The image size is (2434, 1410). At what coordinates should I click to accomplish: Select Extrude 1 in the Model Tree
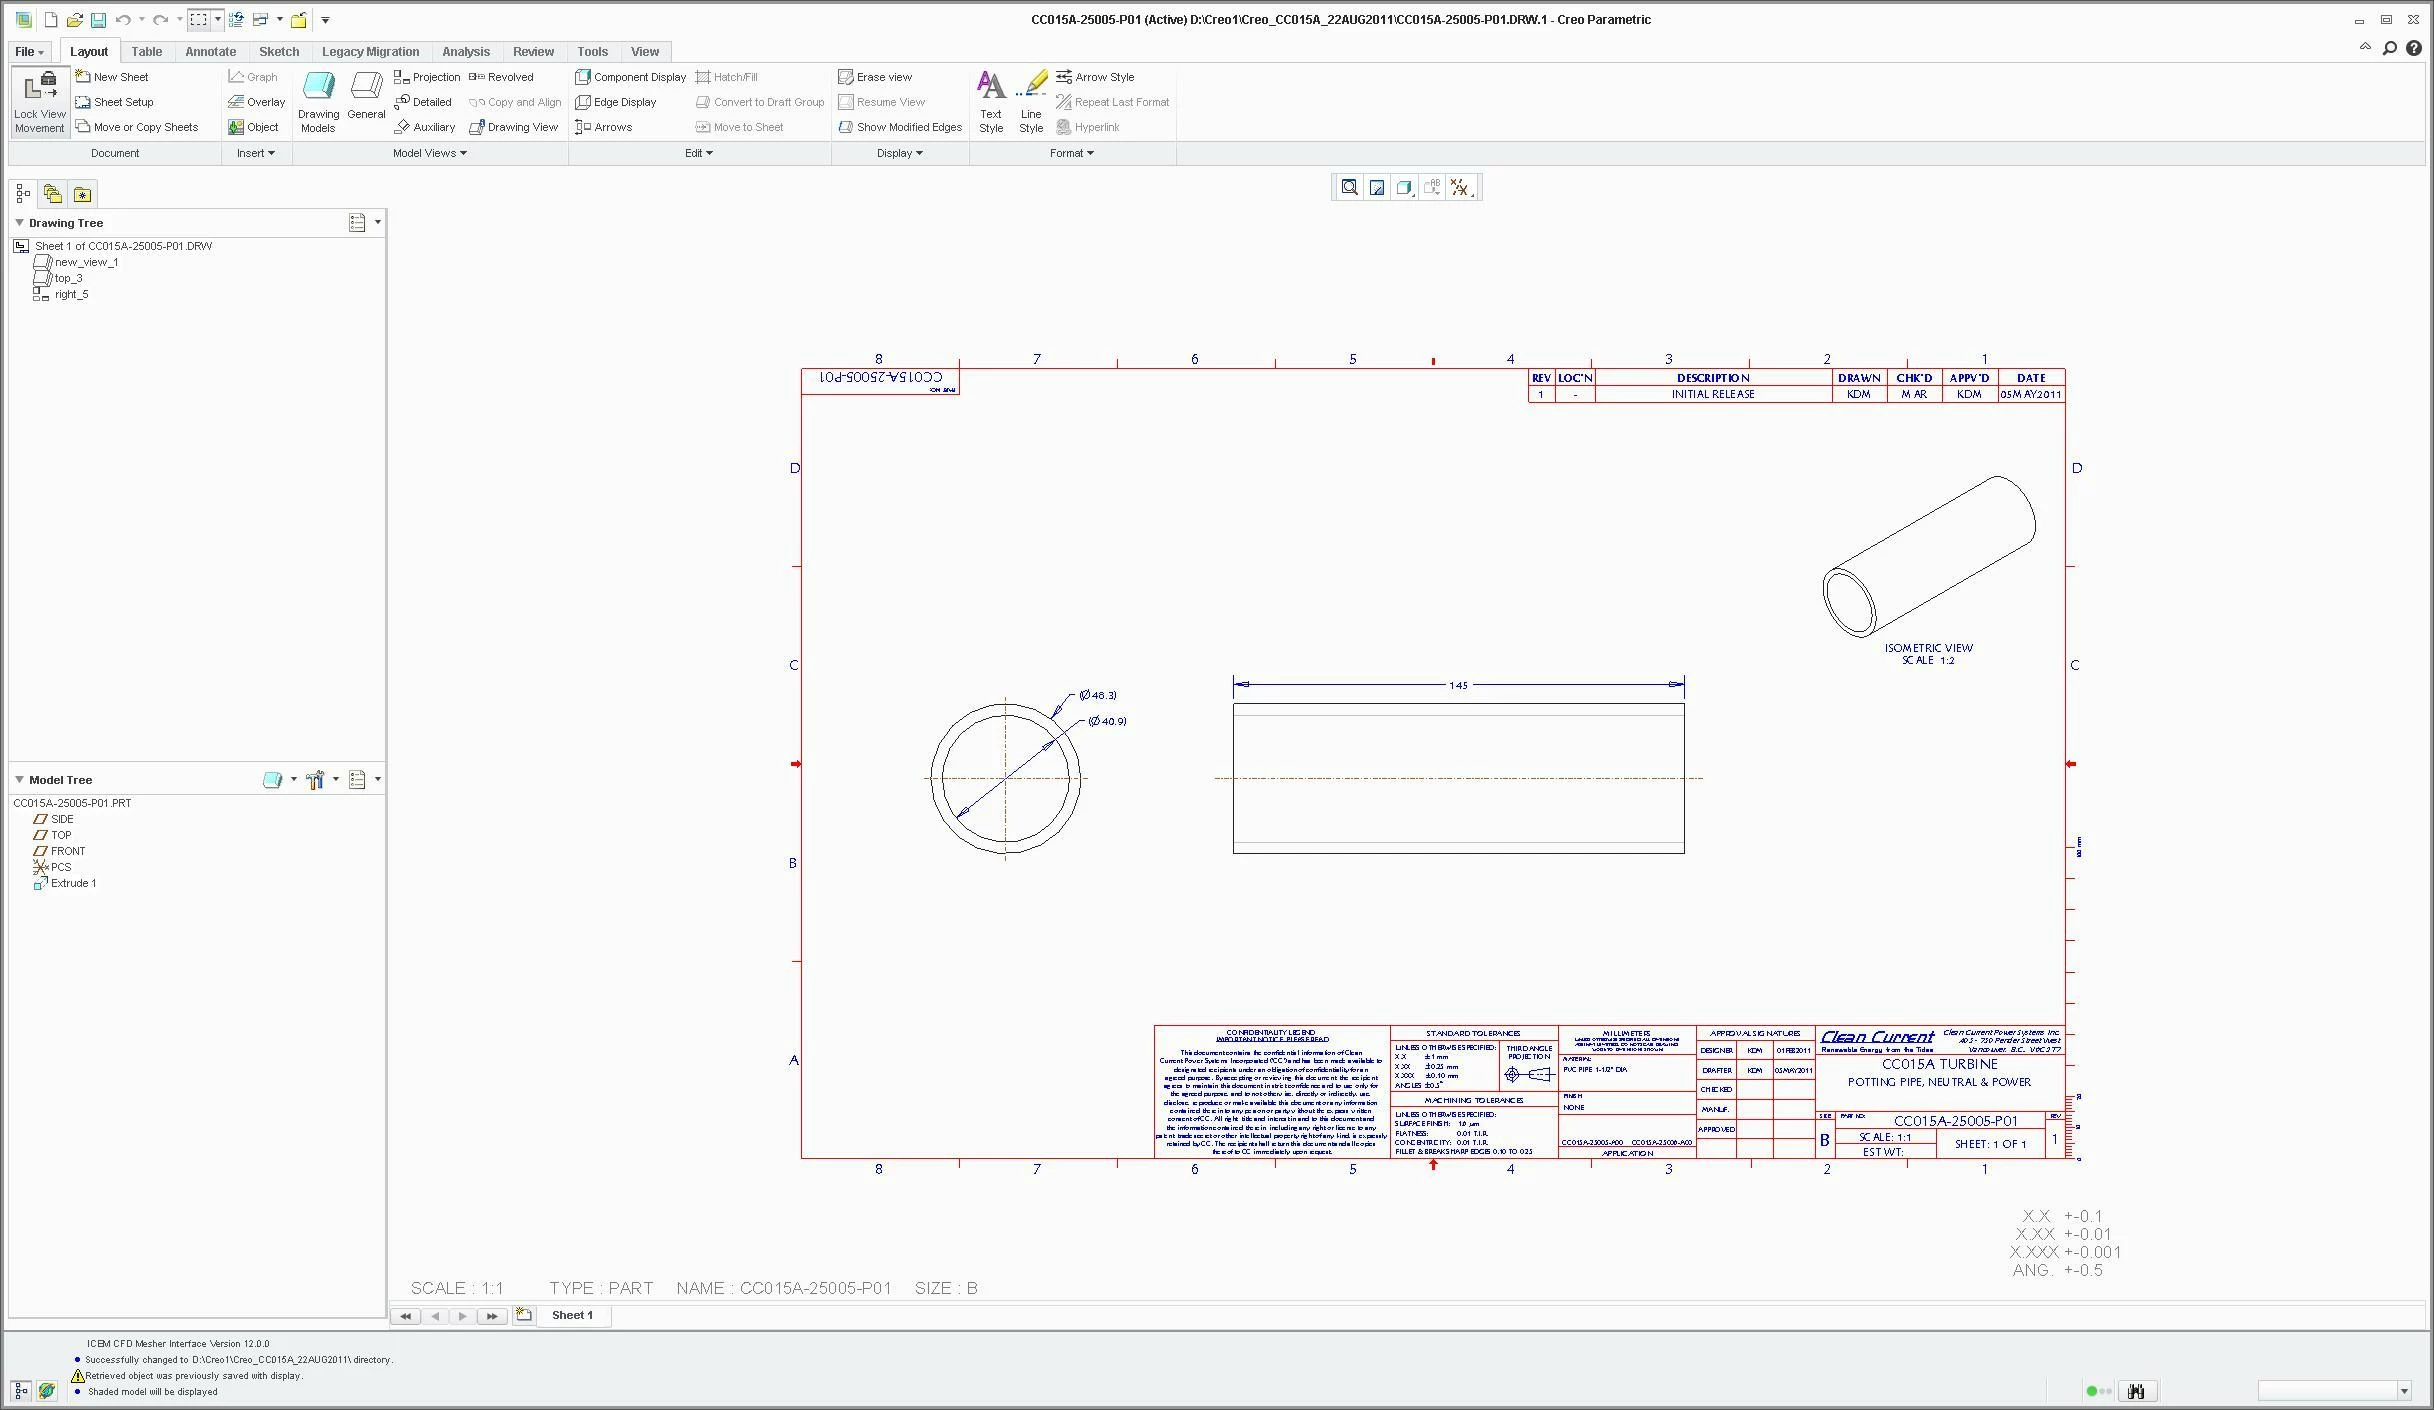point(73,883)
